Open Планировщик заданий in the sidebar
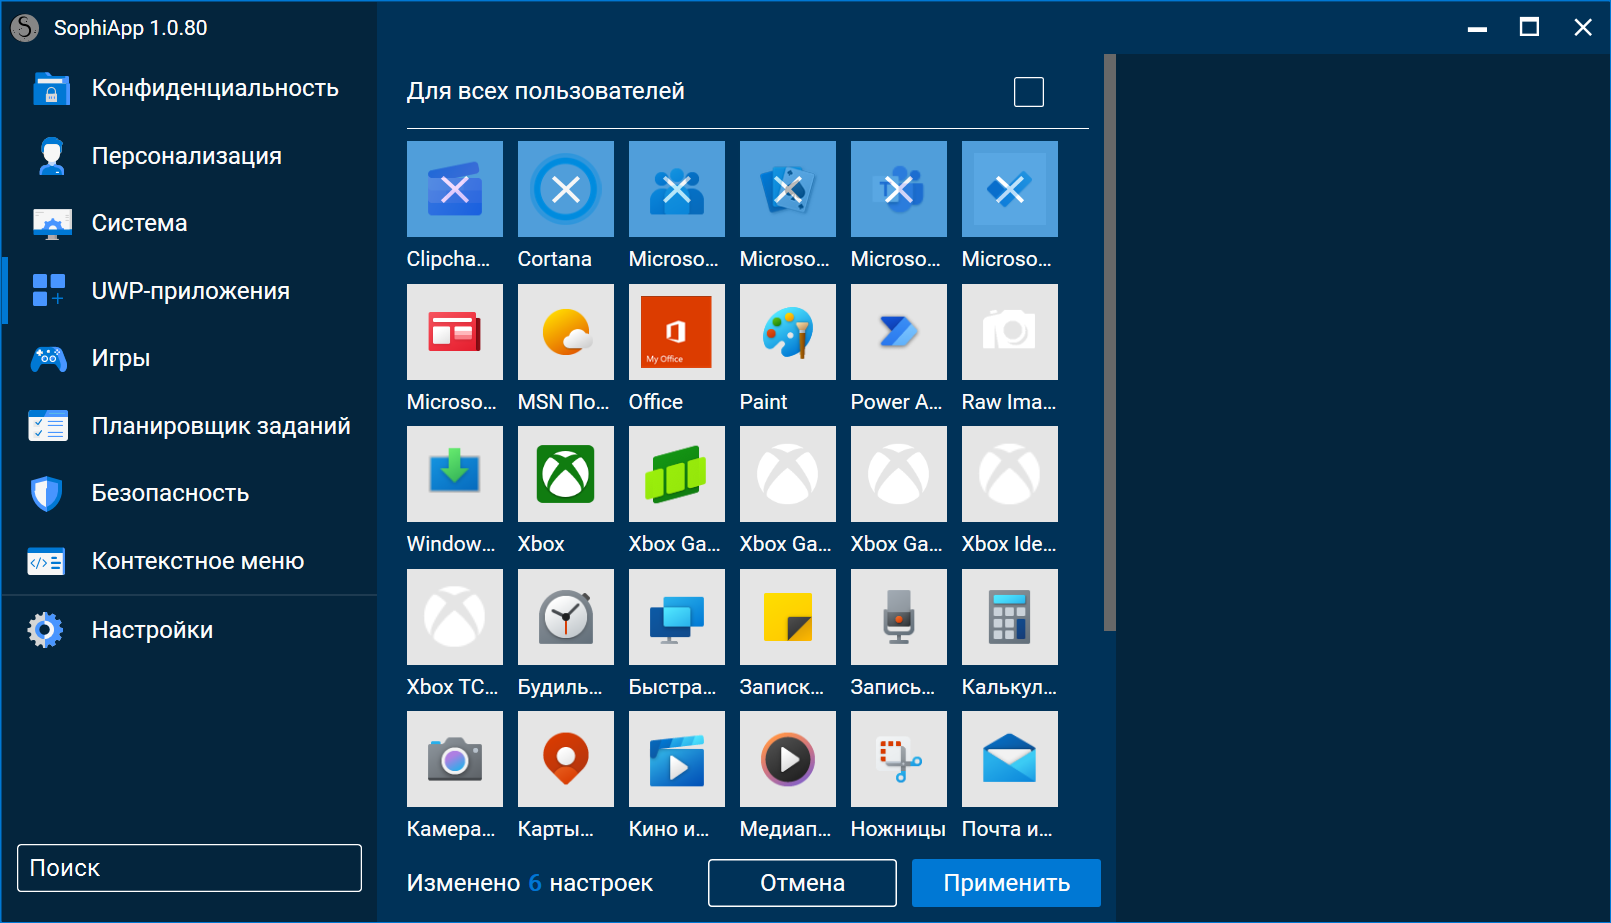1611x923 pixels. pyautogui.click(x=190, y=426)
